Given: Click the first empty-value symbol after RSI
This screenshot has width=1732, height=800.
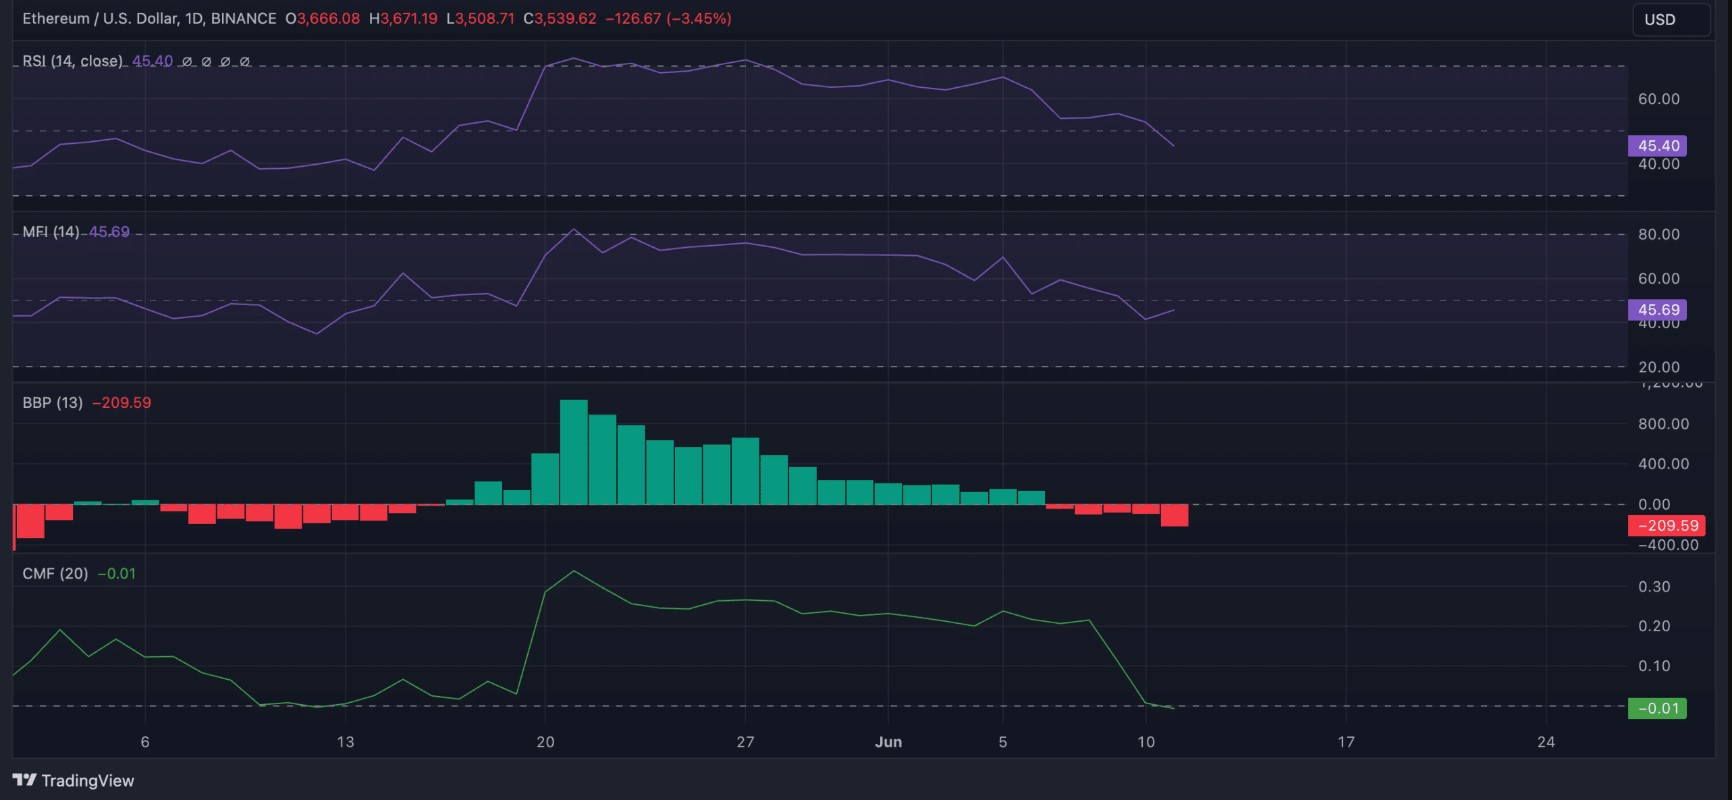Looking at the screenshot, I should [187, 61].
